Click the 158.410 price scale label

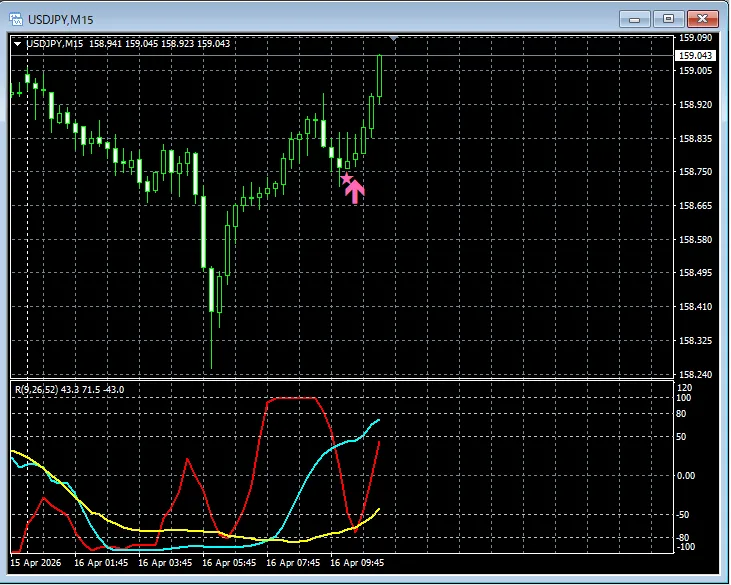pos(696,307)
